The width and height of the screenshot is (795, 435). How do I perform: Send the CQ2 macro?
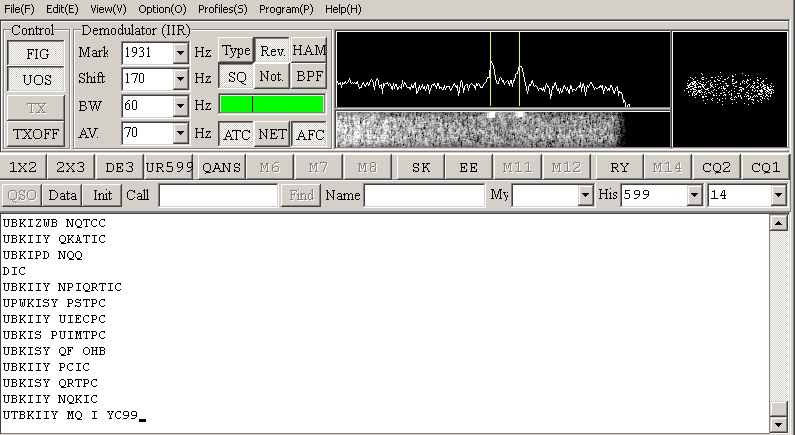(x=716, y=167)
